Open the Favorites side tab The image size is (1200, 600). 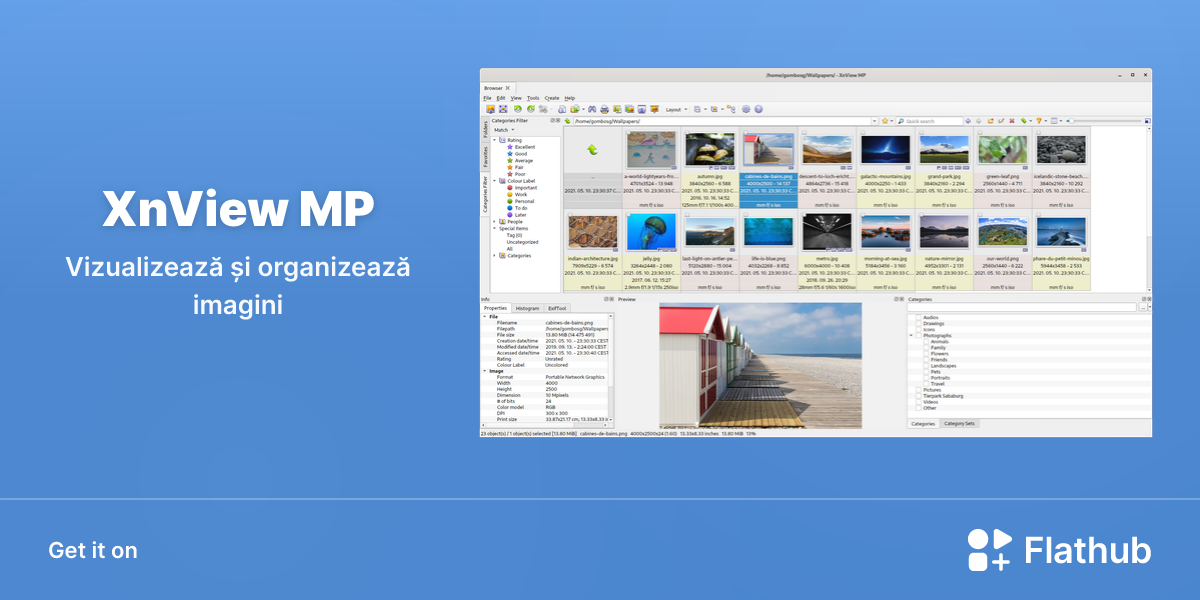485,156
